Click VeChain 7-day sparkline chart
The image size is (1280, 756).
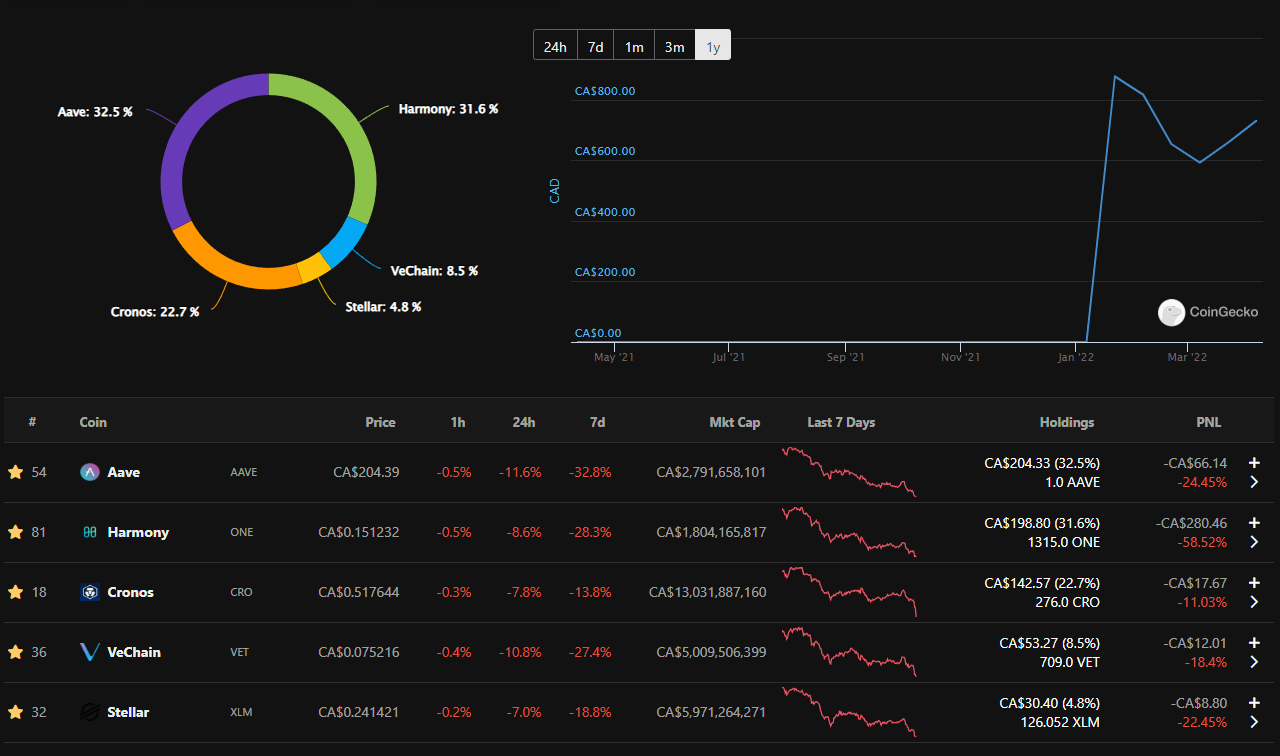point(849,652)
